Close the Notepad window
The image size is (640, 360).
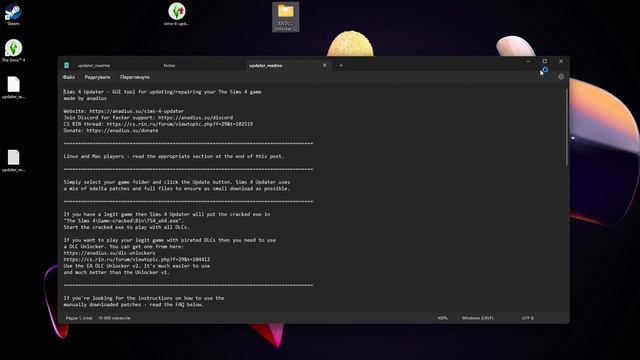(x=561, y=61)
